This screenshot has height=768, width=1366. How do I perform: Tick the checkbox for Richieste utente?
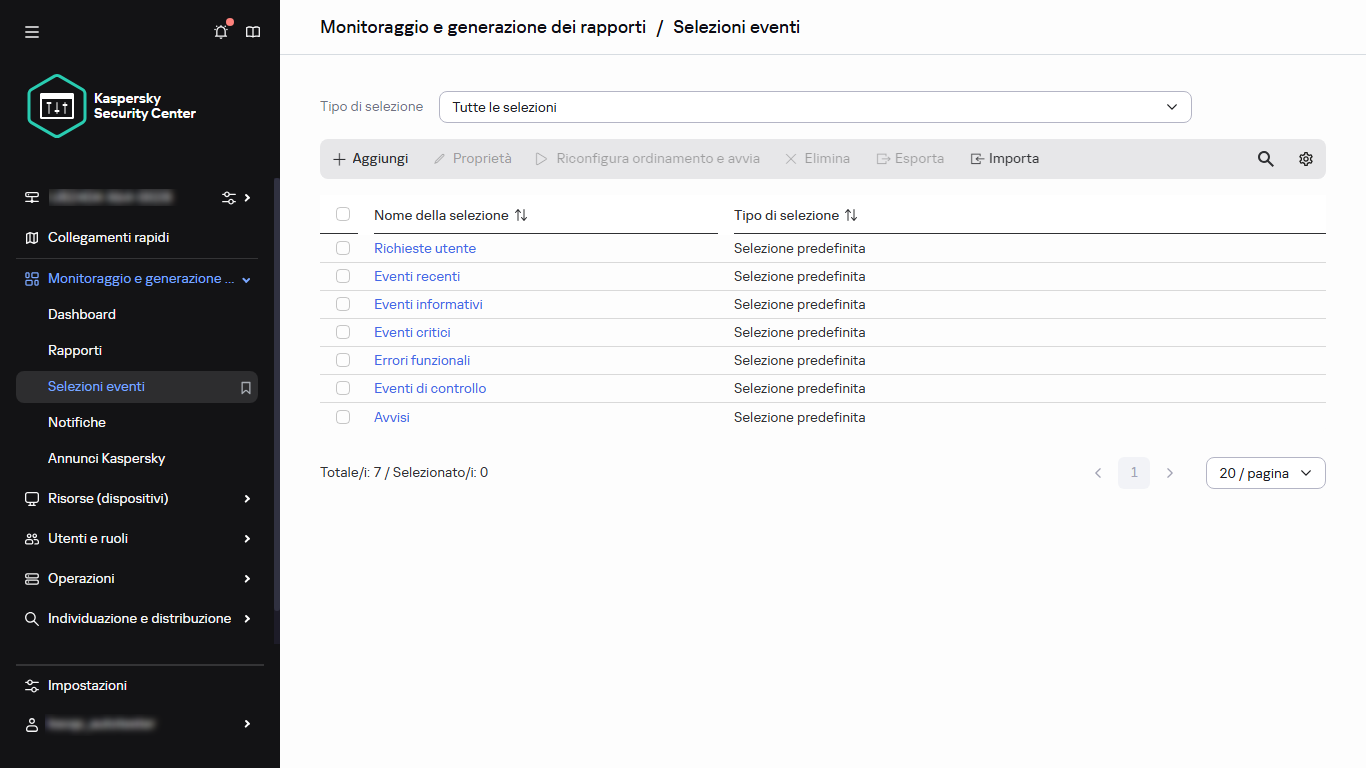(343, 248)
